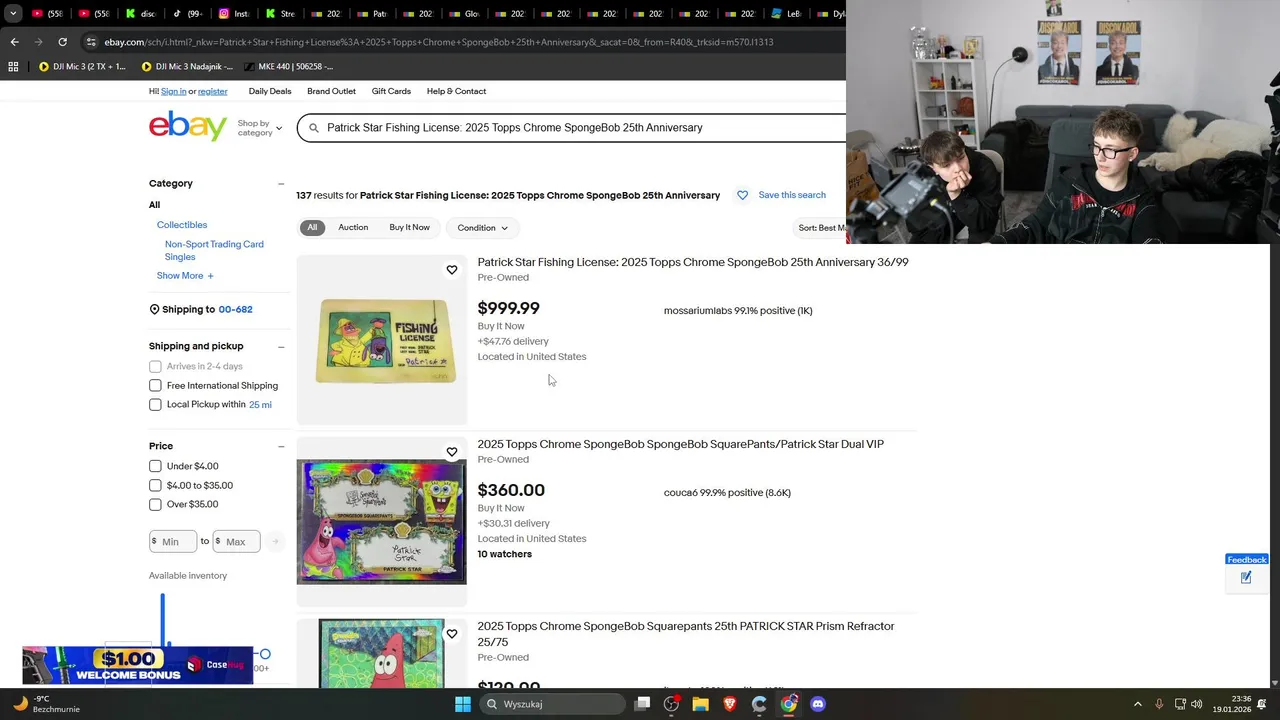Switch to the TikTok tab
Viewport: 1280px width, 720px height.
pyautogui.click(x=186, y=14)
